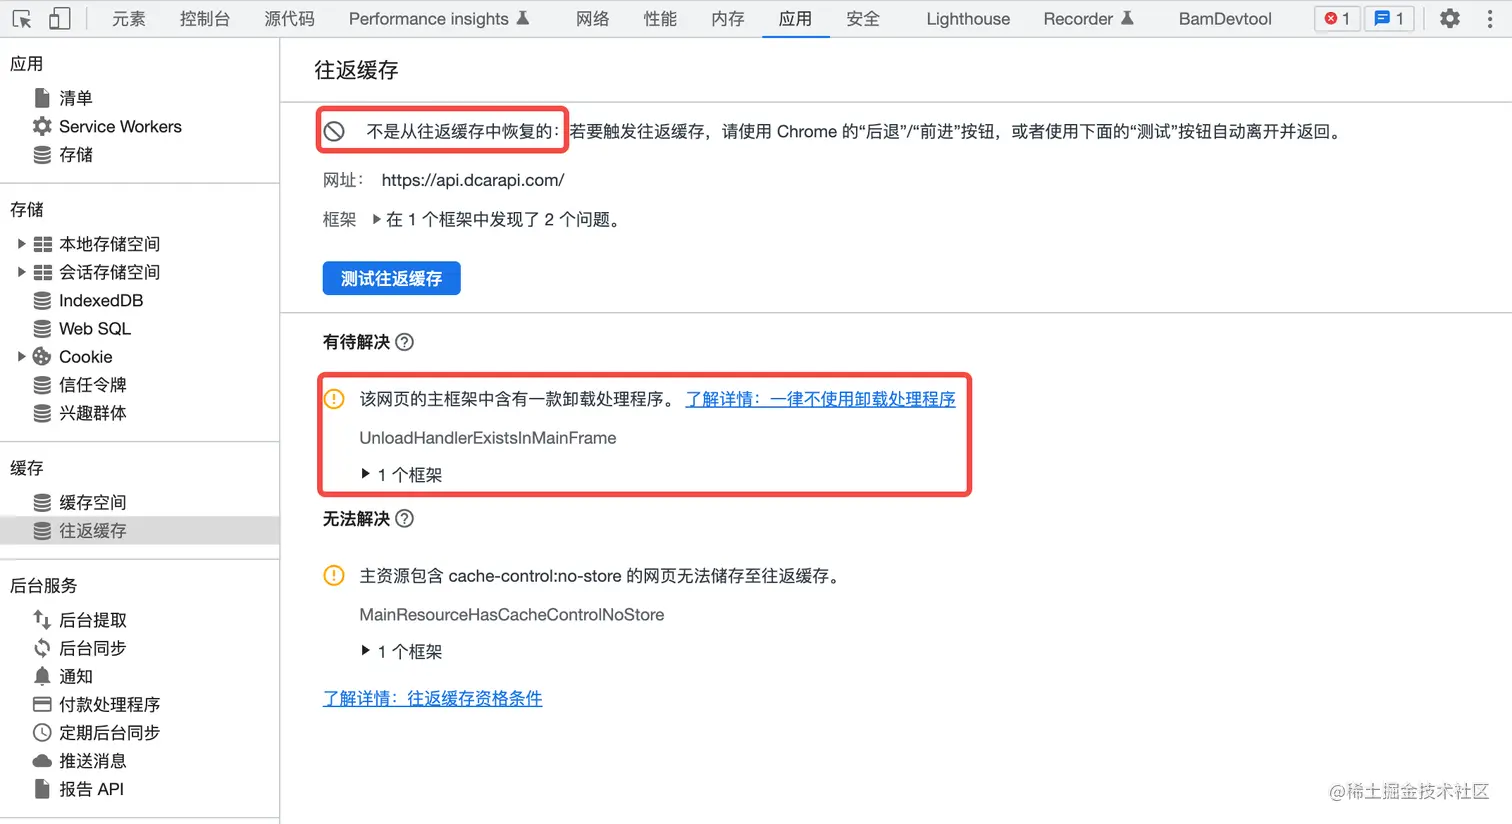
Task: Open the Performance insights tab
Action: [439, 18]
